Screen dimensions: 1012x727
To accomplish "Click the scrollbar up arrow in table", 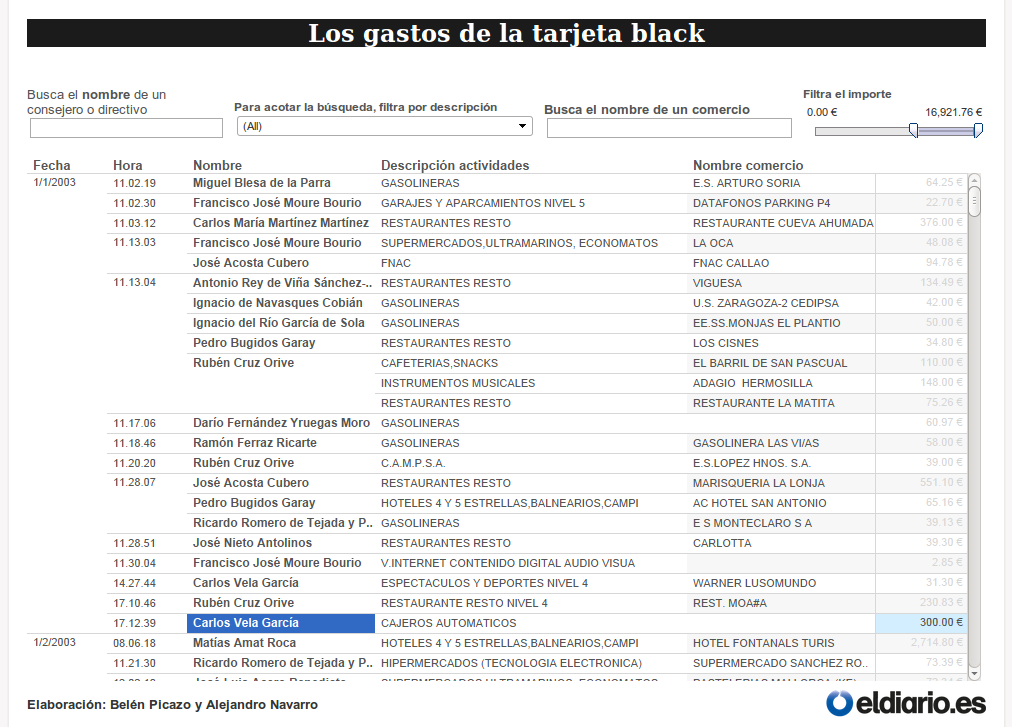I will point(974,181).
